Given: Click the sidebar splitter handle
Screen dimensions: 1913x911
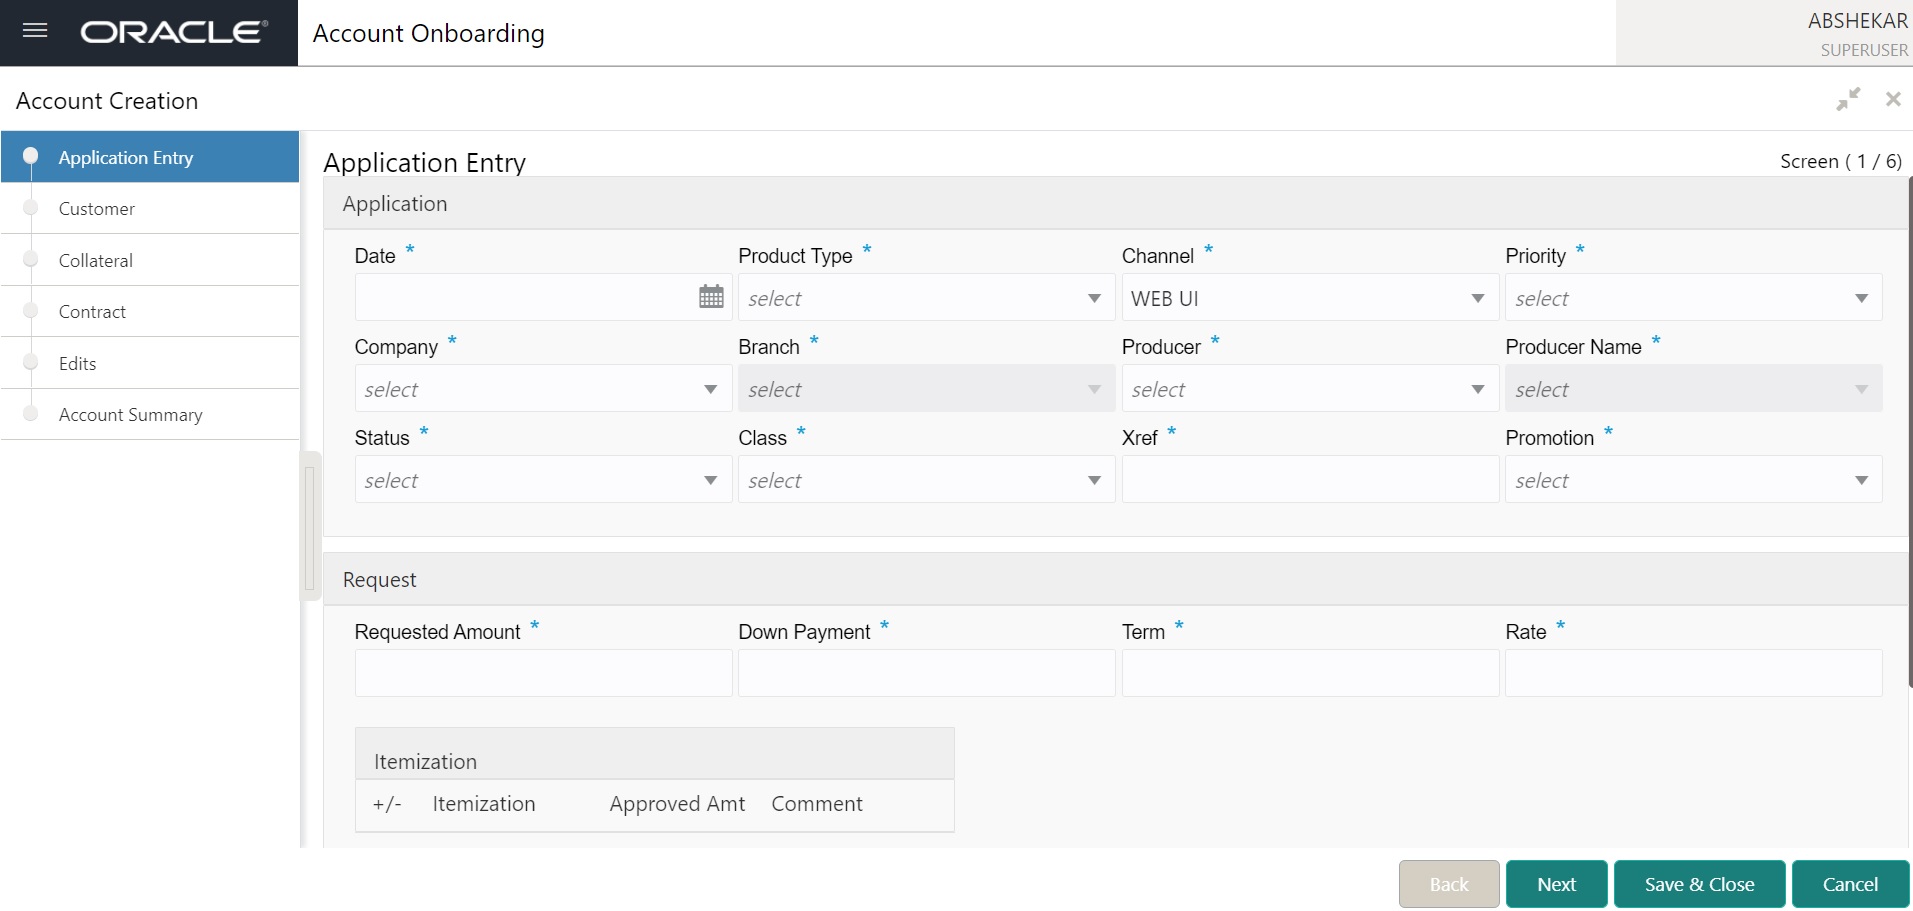Looking at the screenshot, I should (x=310, y=526).
